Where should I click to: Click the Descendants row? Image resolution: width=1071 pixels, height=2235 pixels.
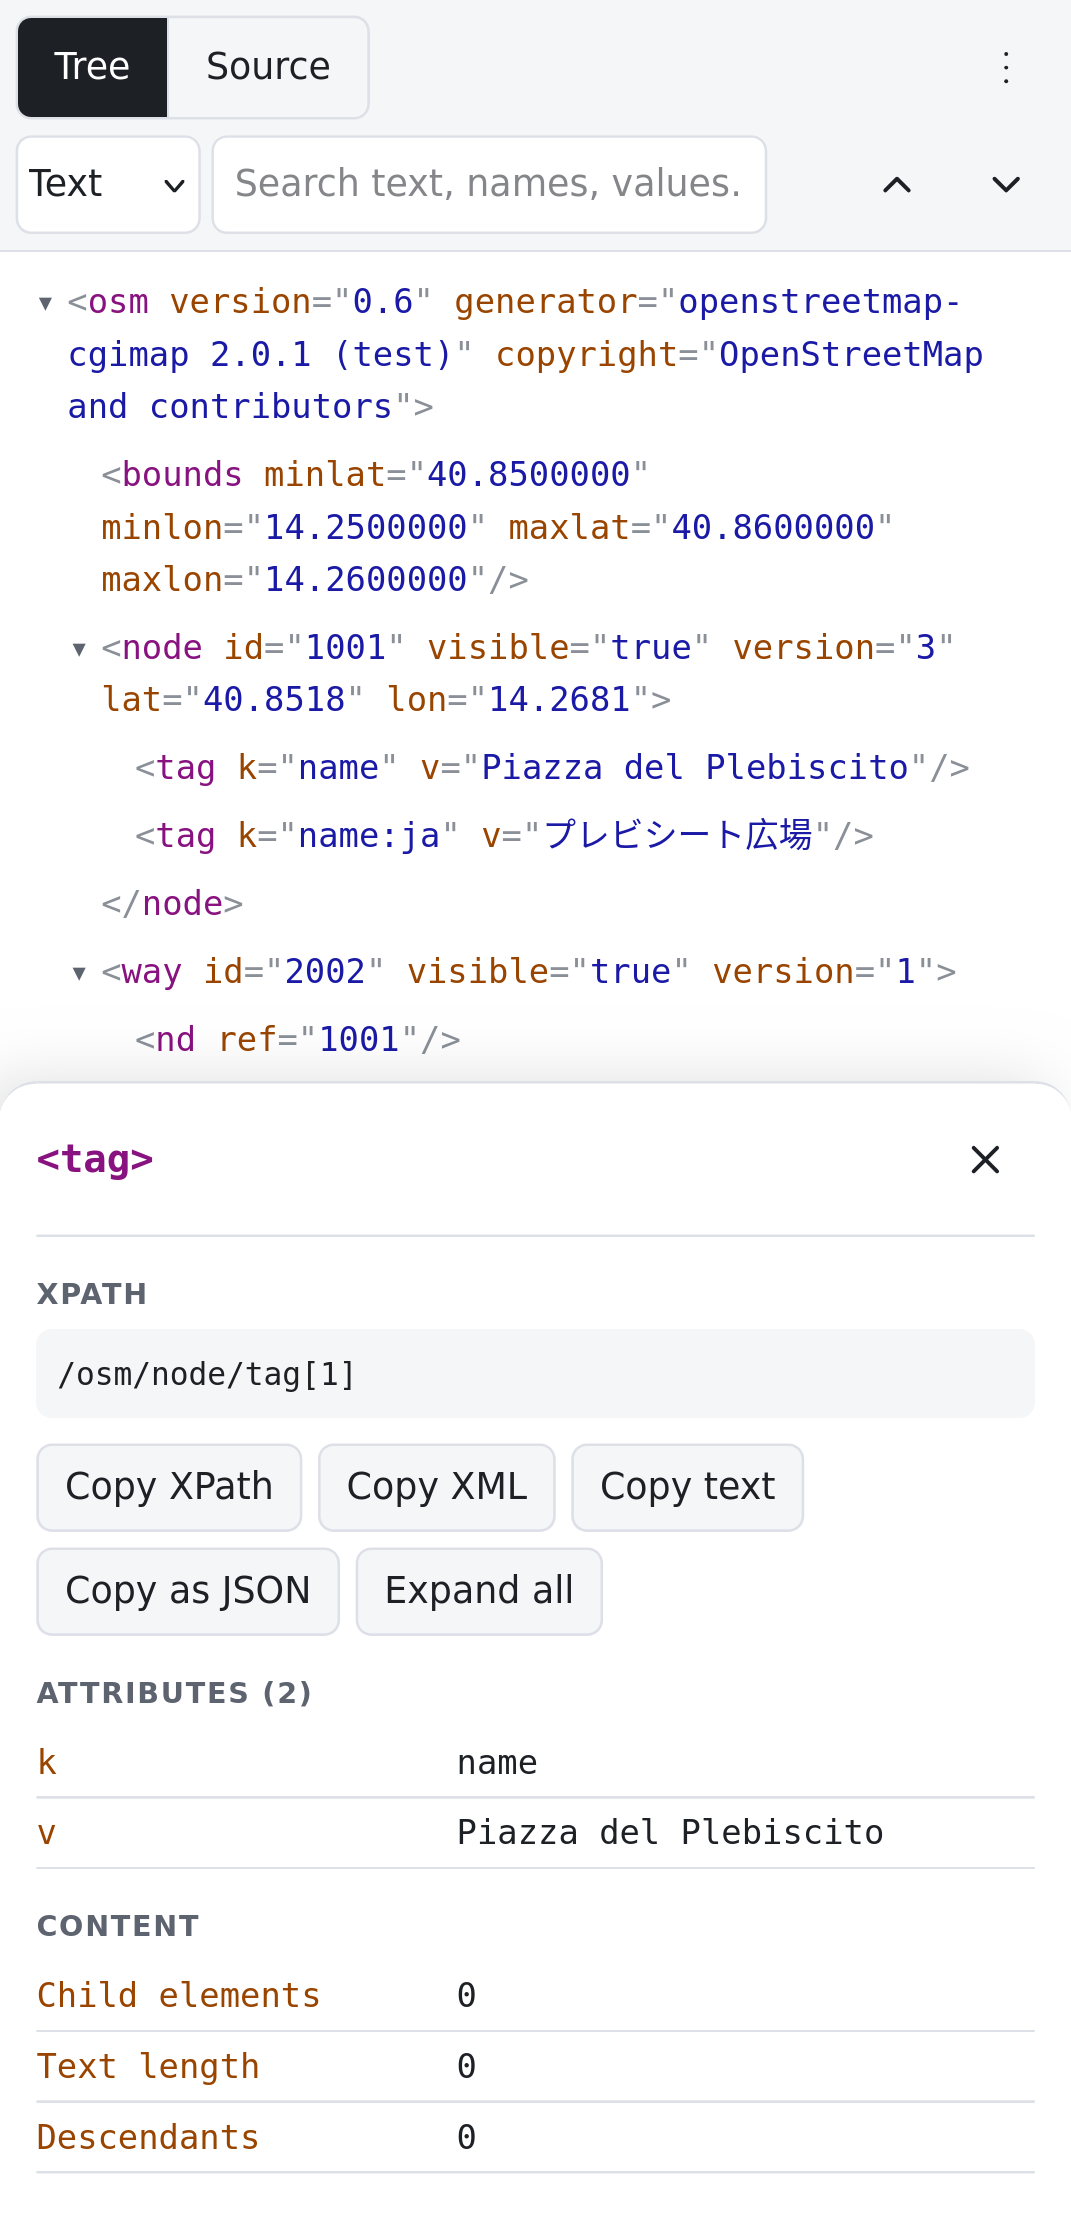[x=535, y=2138]
